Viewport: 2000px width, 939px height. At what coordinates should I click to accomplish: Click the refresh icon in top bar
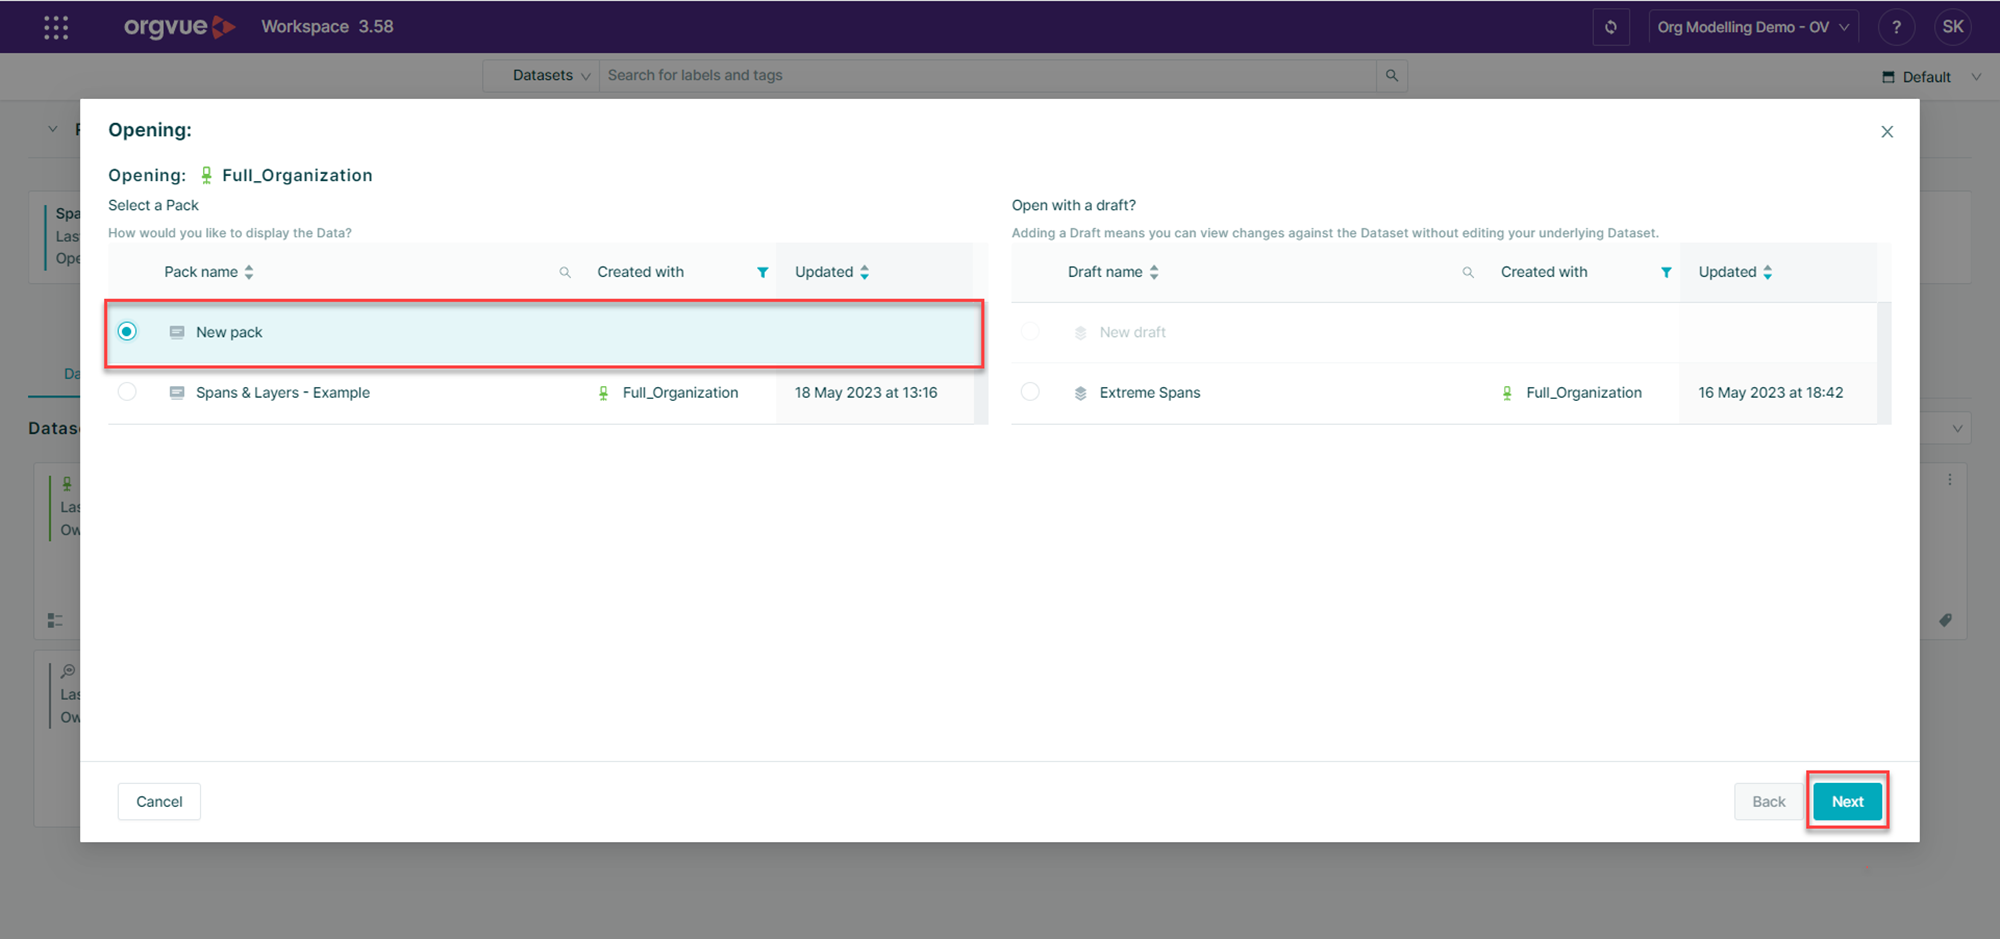[1610, 27]
